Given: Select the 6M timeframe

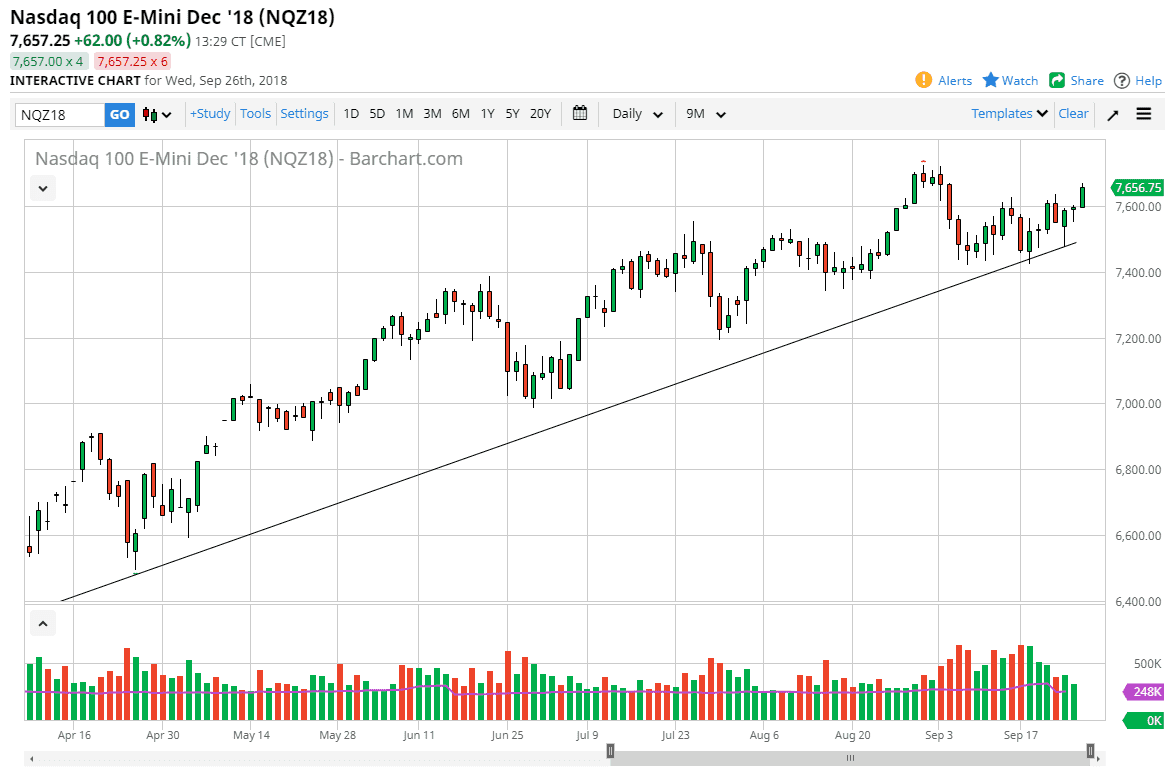Looking at the screenshot, I should tap(460, 114).
